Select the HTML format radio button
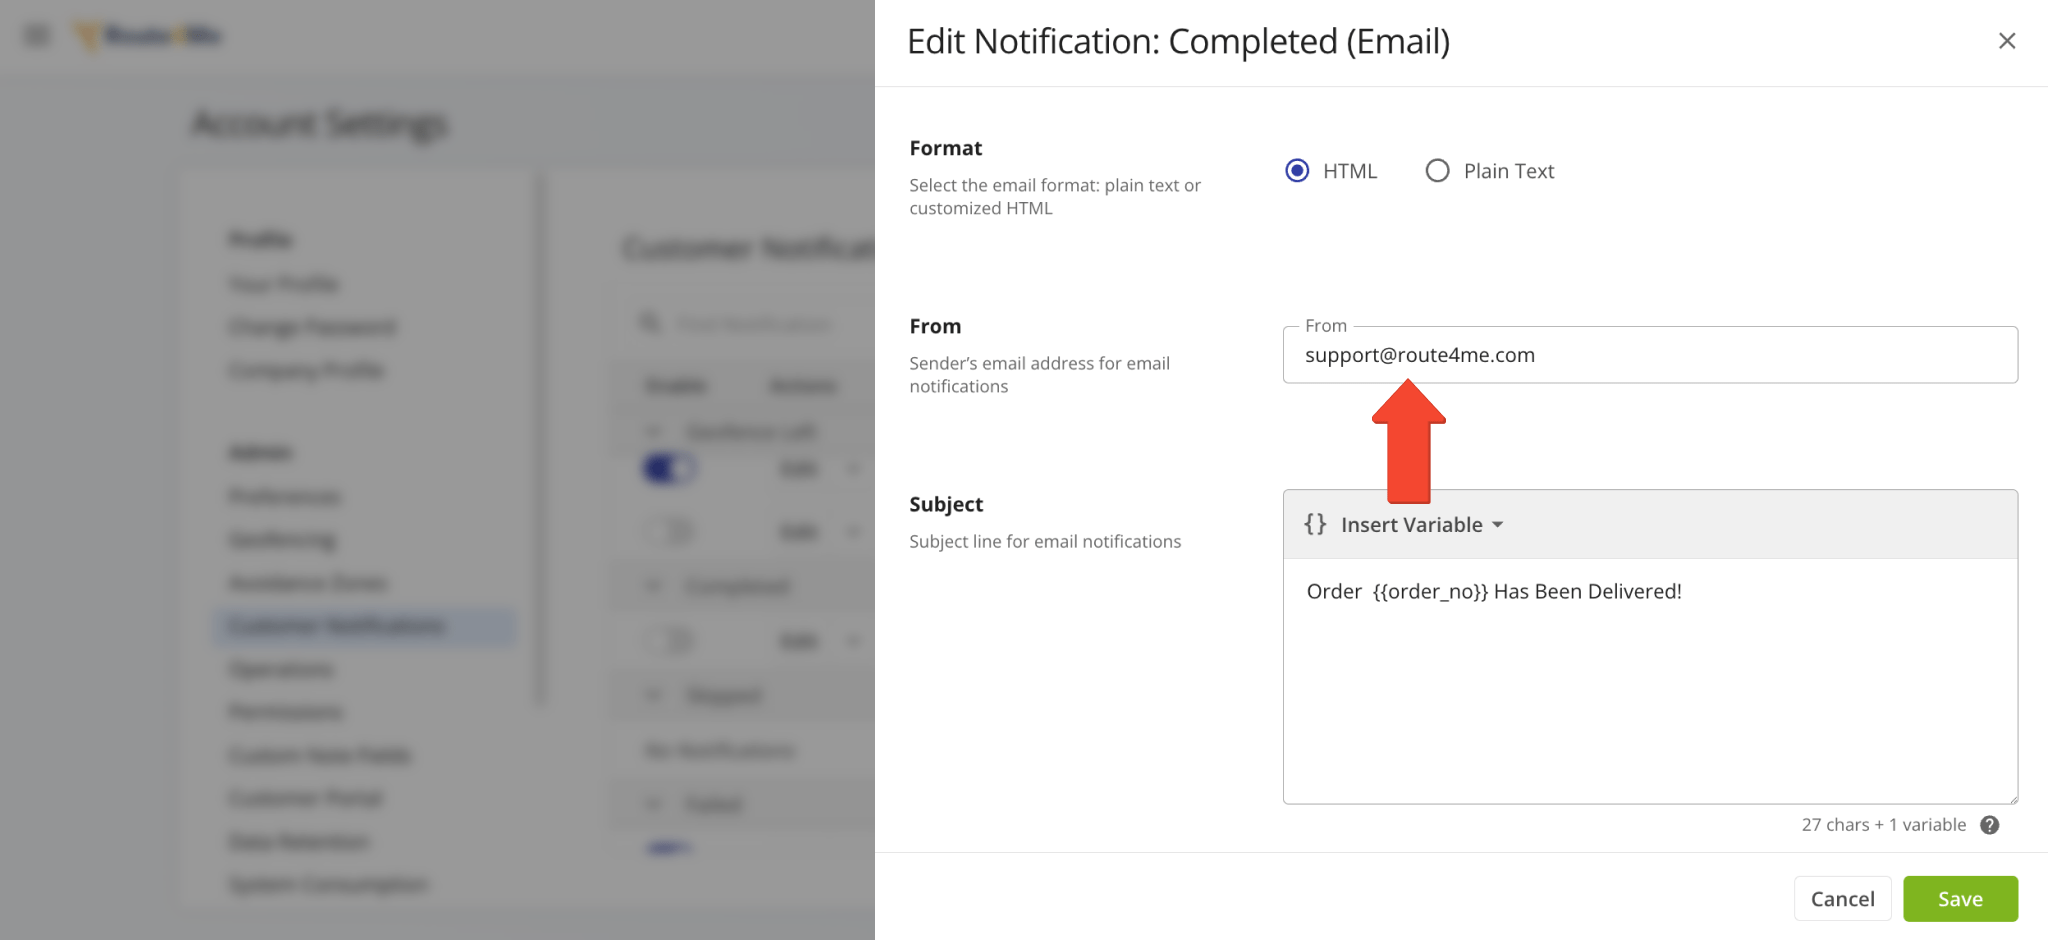Viewport: 2048px width, 940px height. (x=1297, y=171)
